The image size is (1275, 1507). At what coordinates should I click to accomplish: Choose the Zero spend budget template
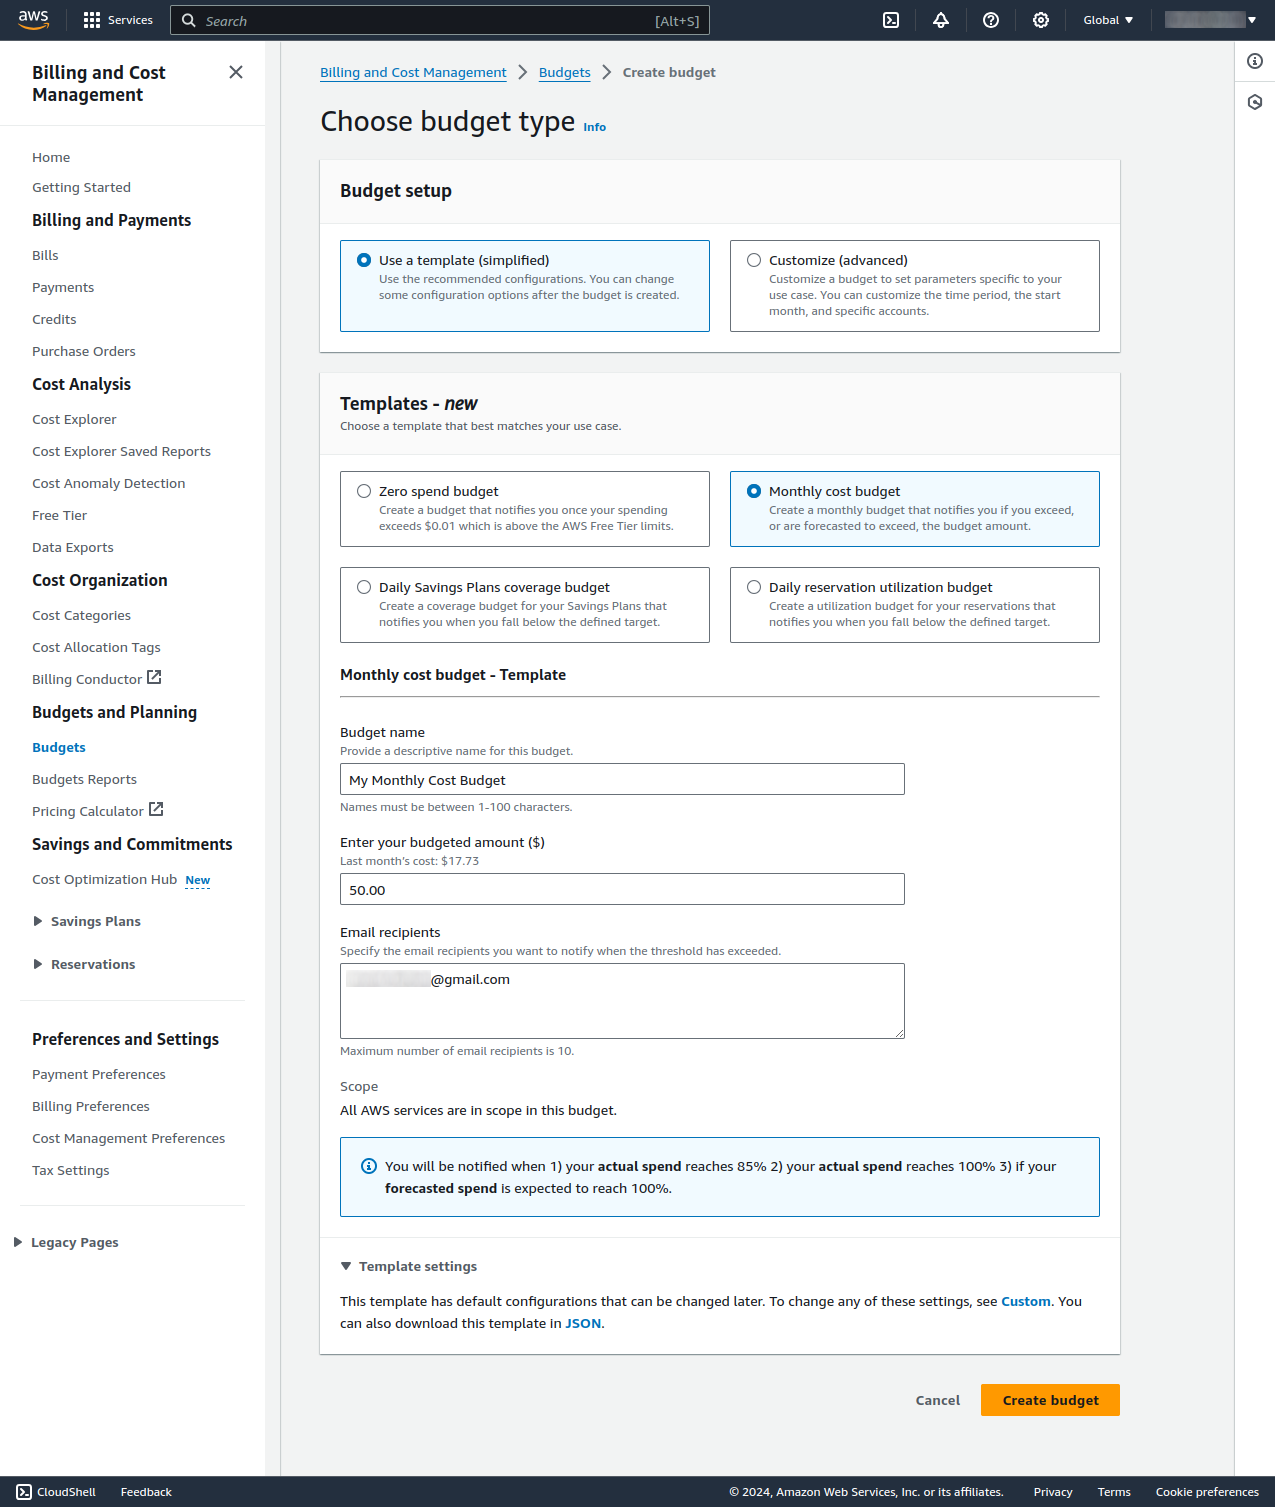coord(364,491)
